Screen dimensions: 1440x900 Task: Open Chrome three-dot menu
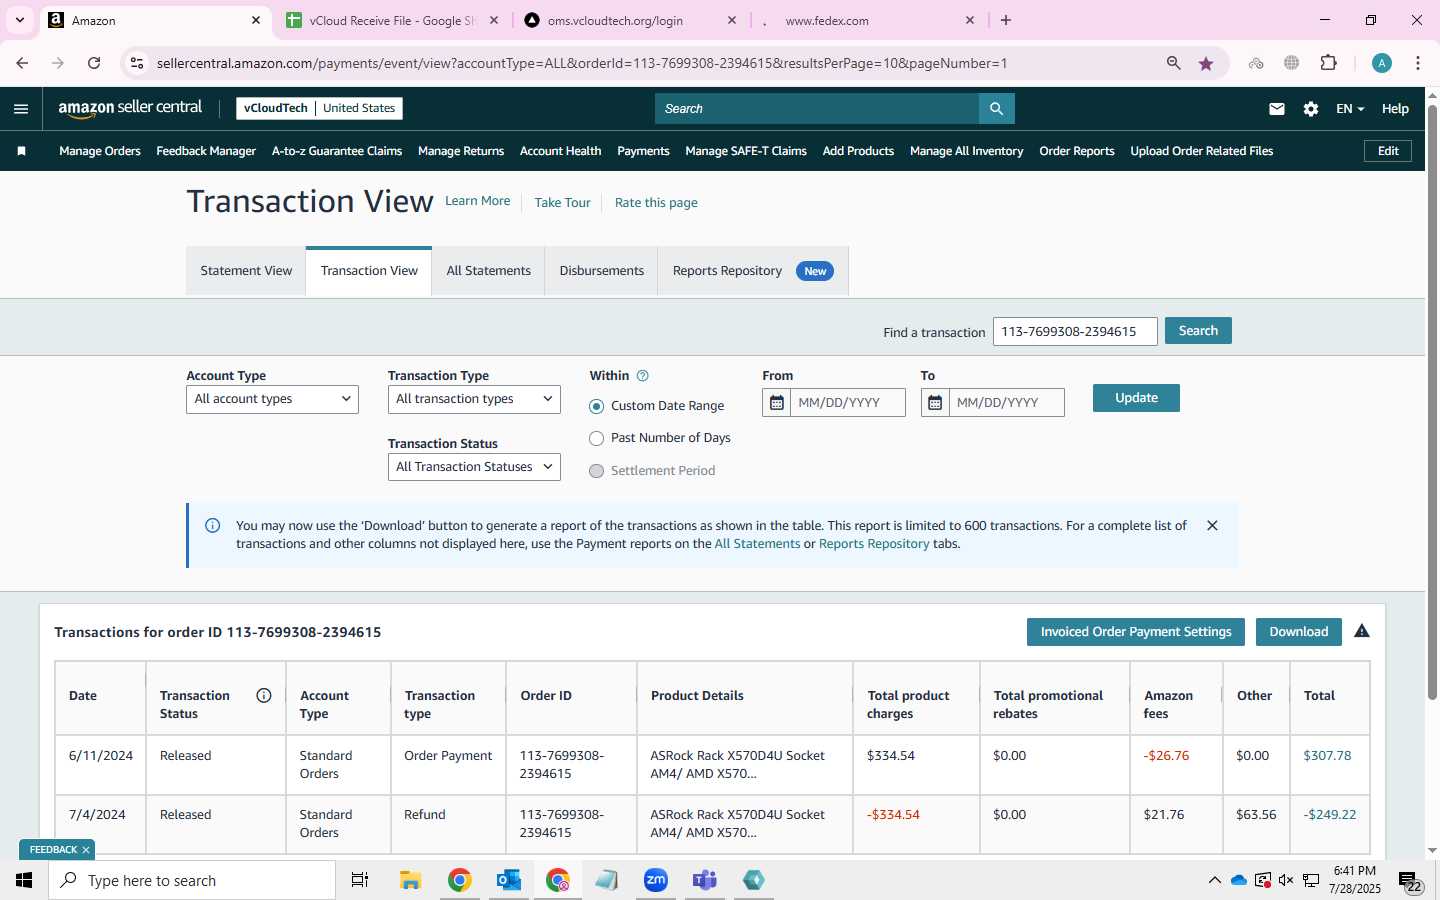(1418, 63)
